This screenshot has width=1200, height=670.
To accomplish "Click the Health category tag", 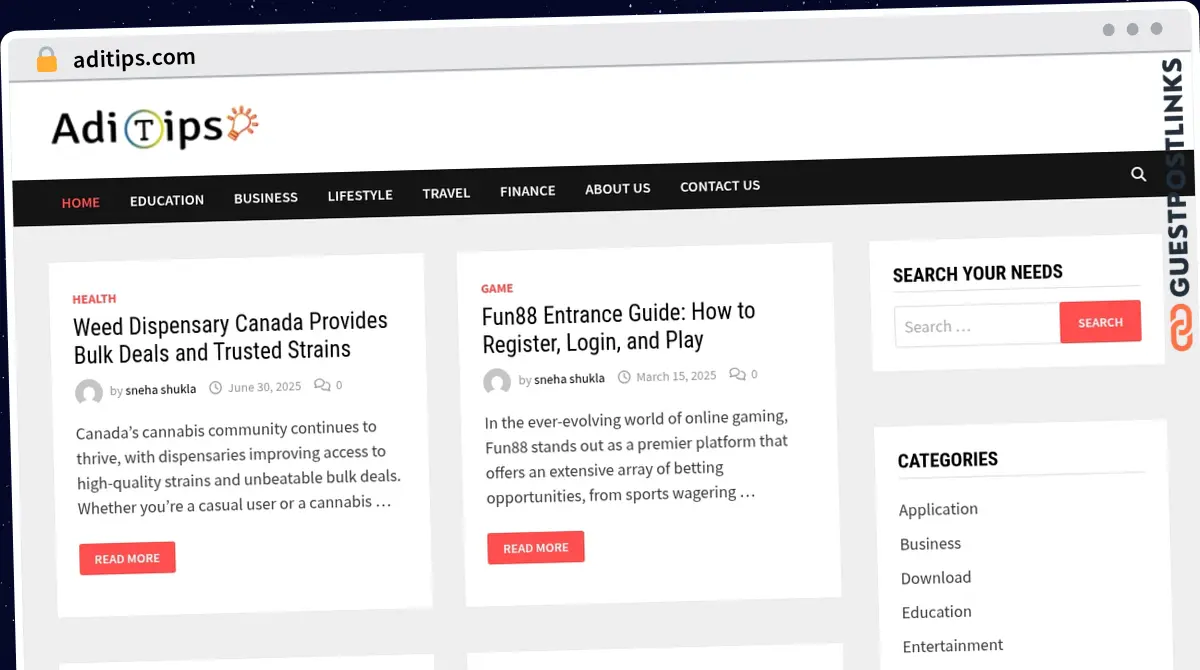I will point(94,299).
